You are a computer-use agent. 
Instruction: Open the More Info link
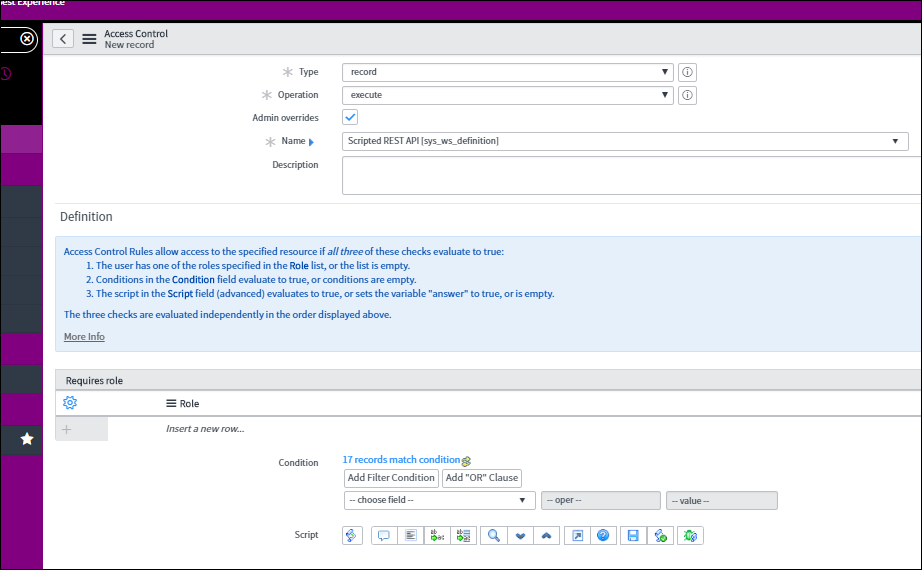tap(84, 336)
